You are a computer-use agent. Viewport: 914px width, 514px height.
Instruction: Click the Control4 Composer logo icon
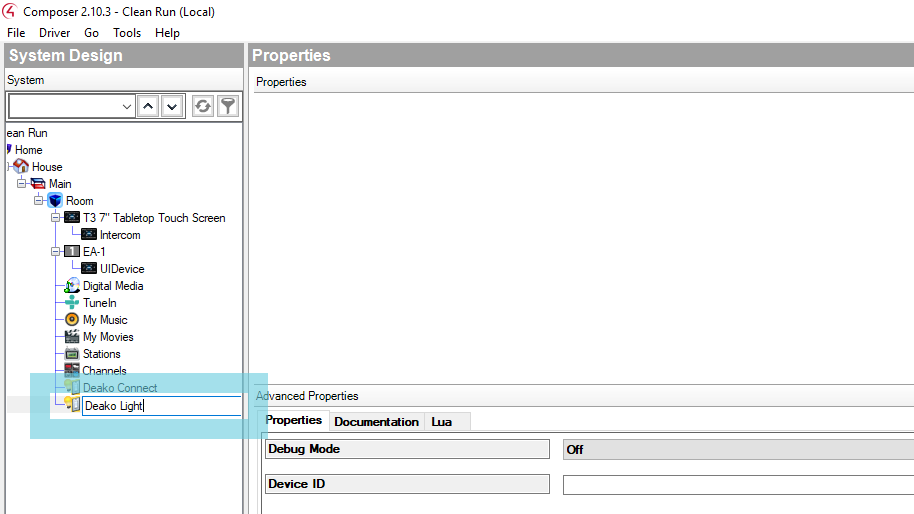(9, 11)
